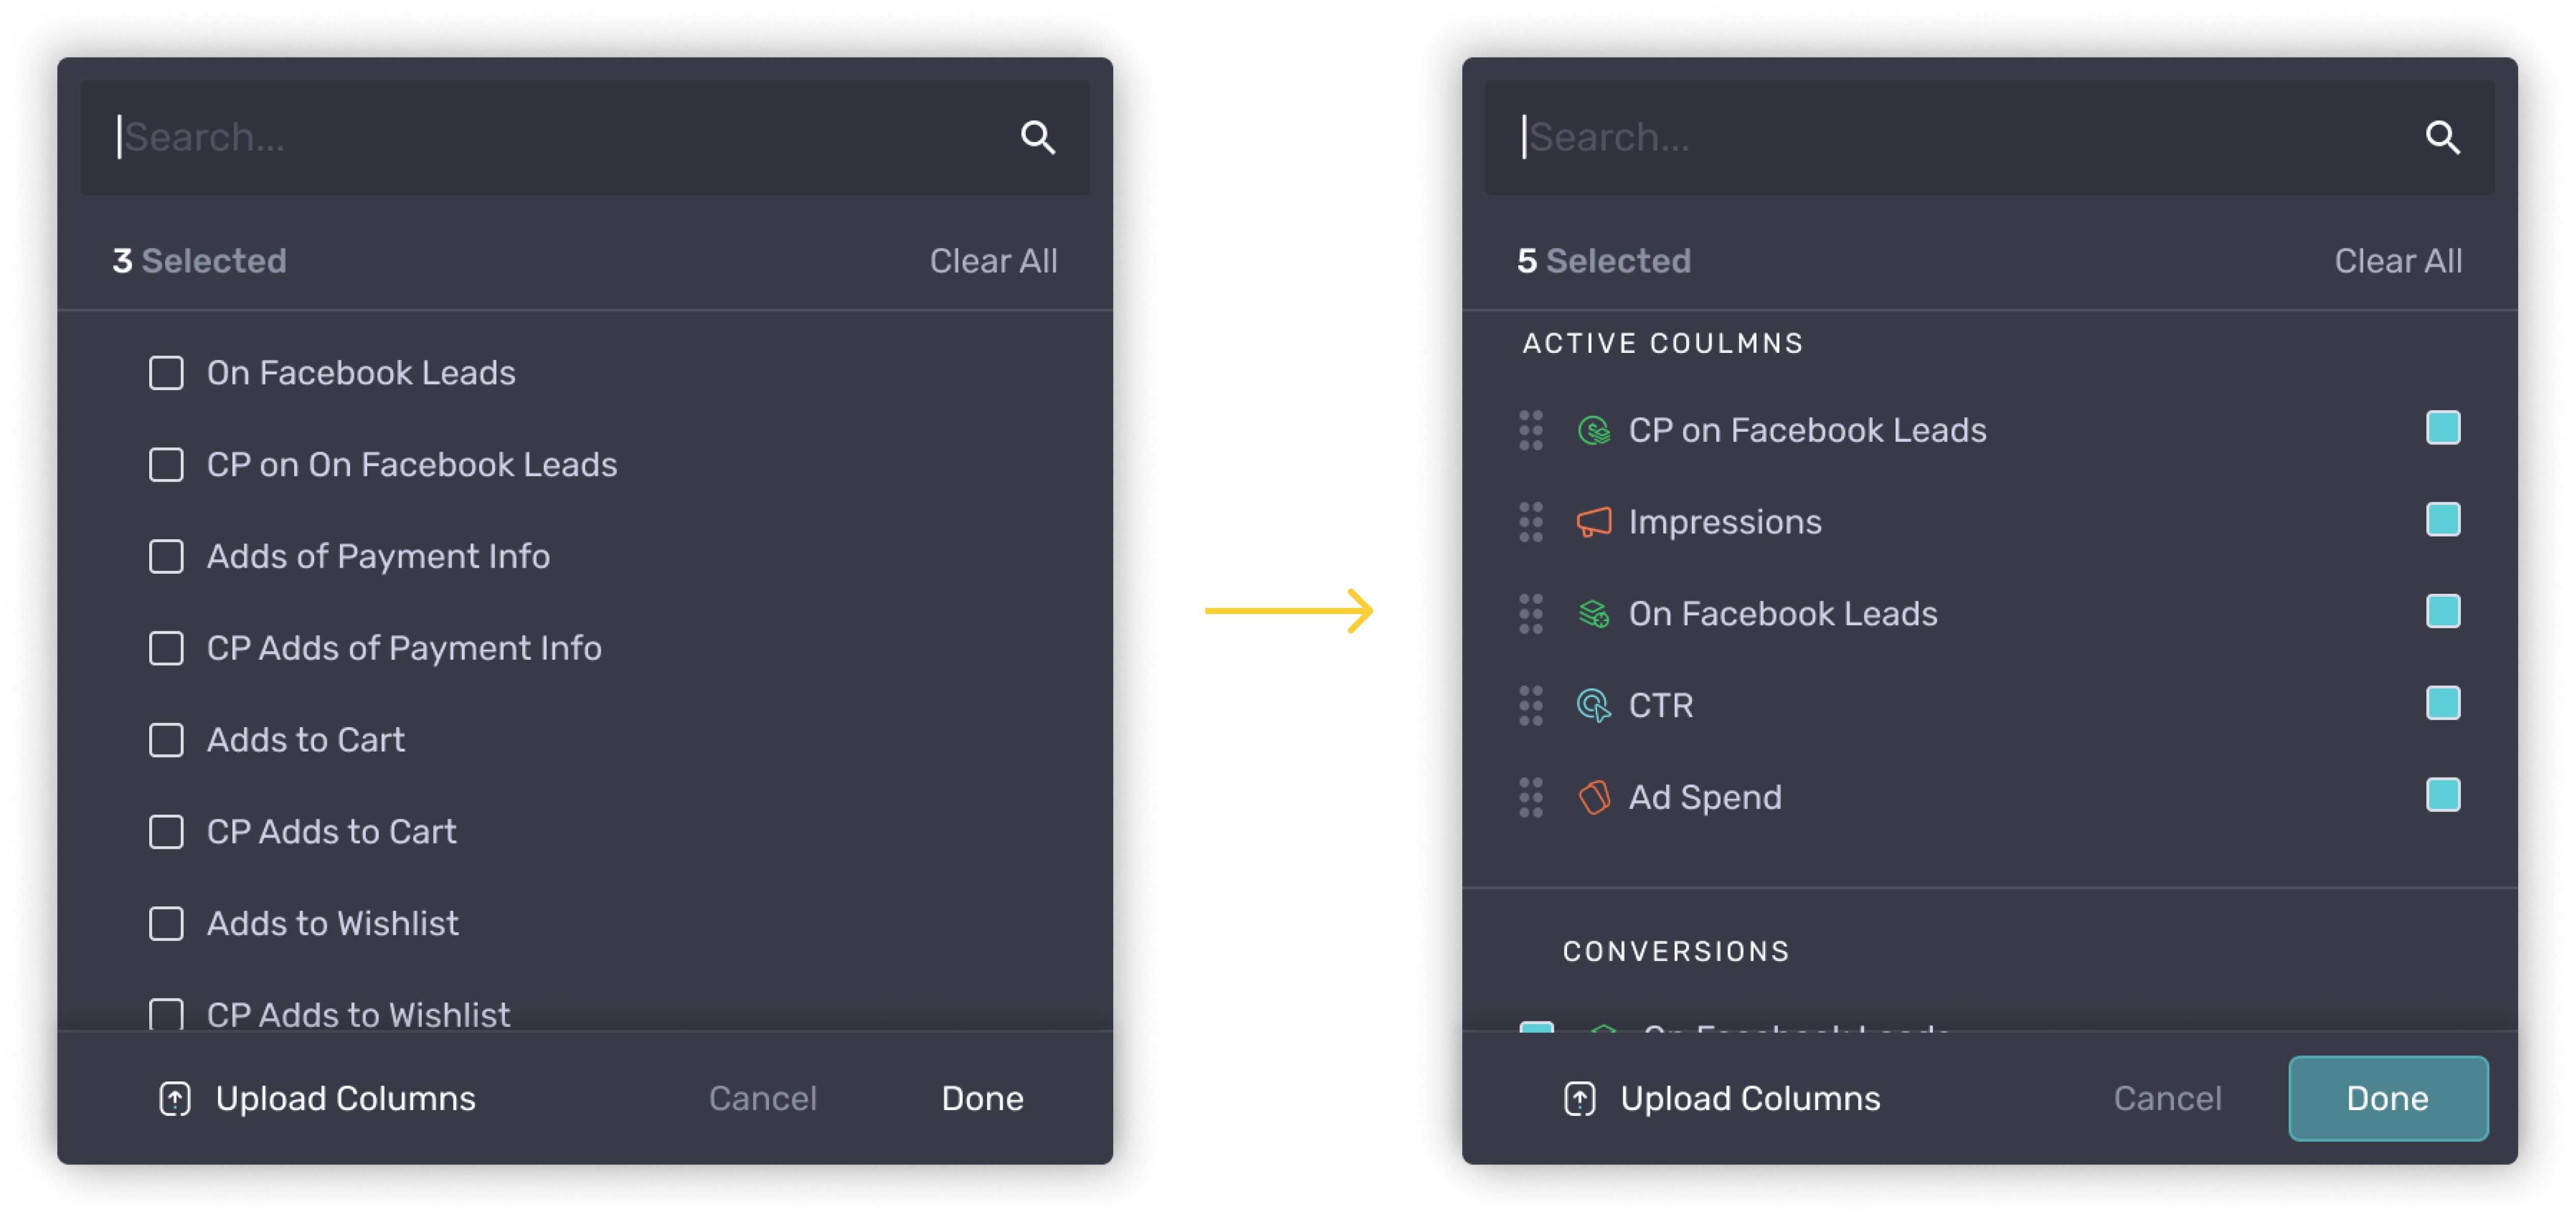The width and height of the screenshot is (2576, 1222).
Task: Click Upload Columns in the 3 Selected panel
Action: point(345,1099)
